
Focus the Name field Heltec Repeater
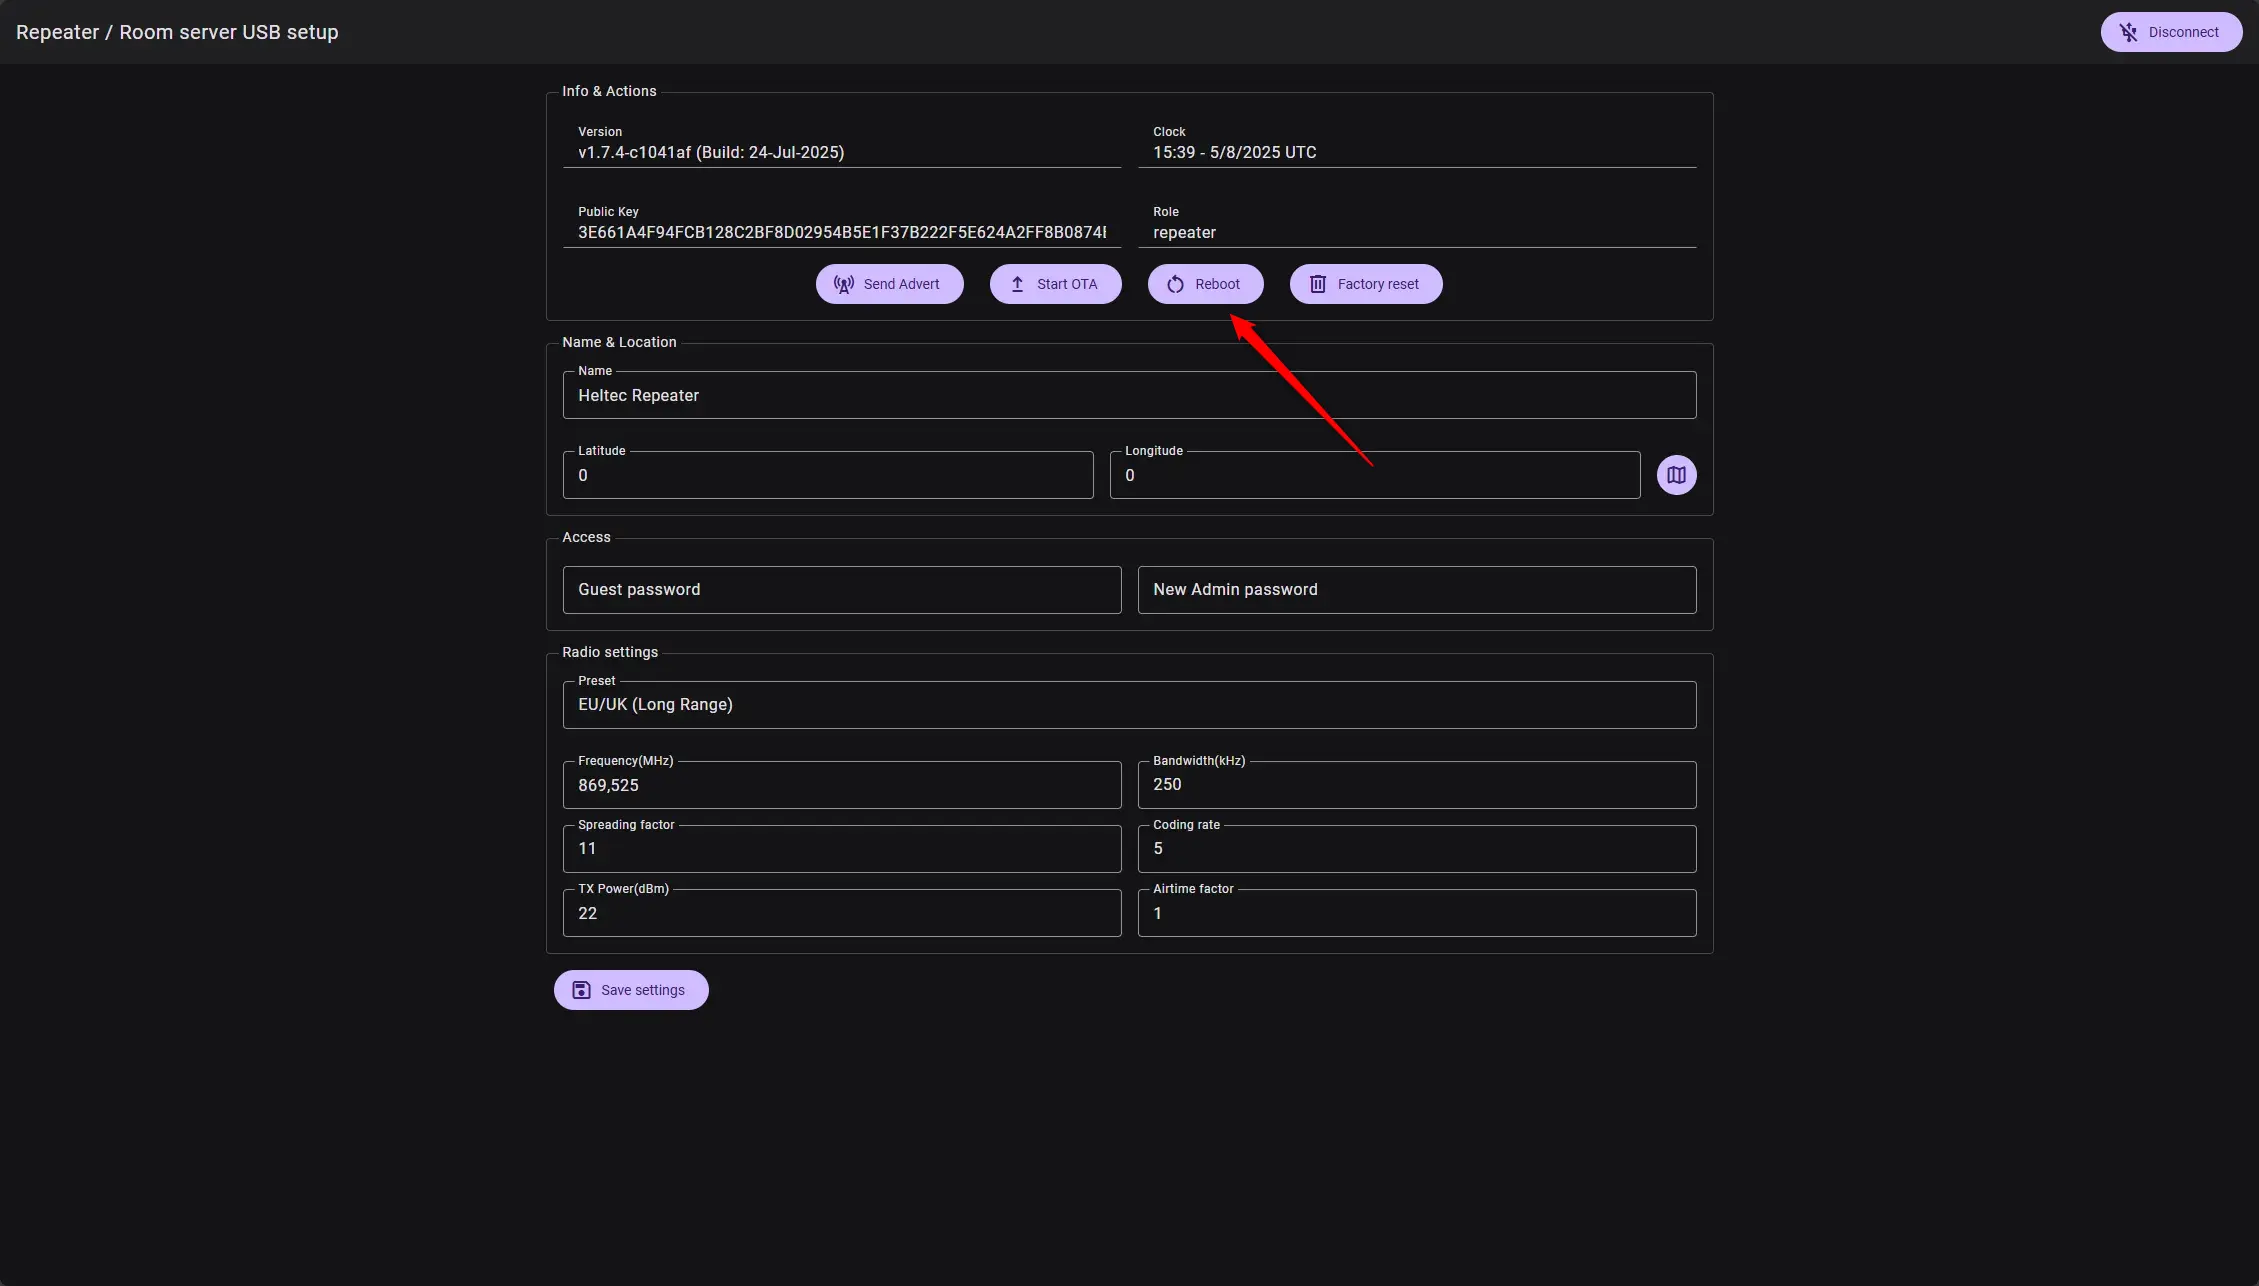tap(1128, 396)
